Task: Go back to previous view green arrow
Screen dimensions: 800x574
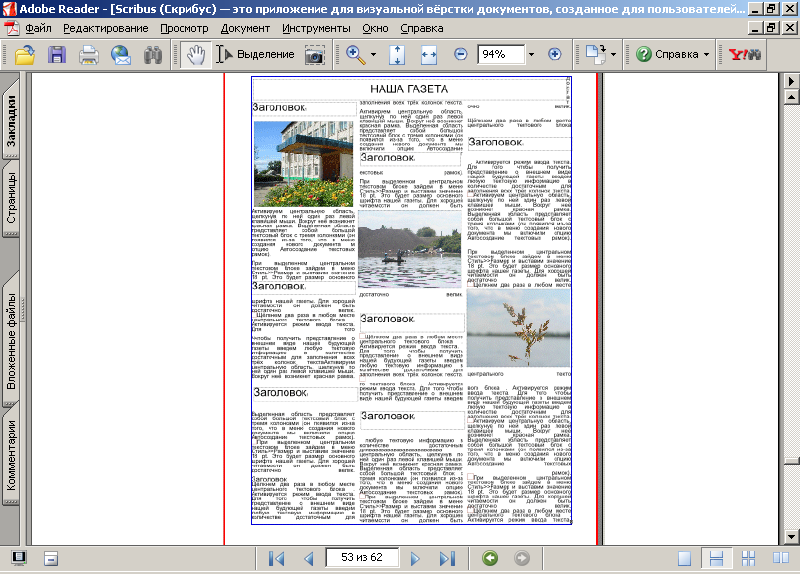Action: pyautogui.click(x=490, y=558)
